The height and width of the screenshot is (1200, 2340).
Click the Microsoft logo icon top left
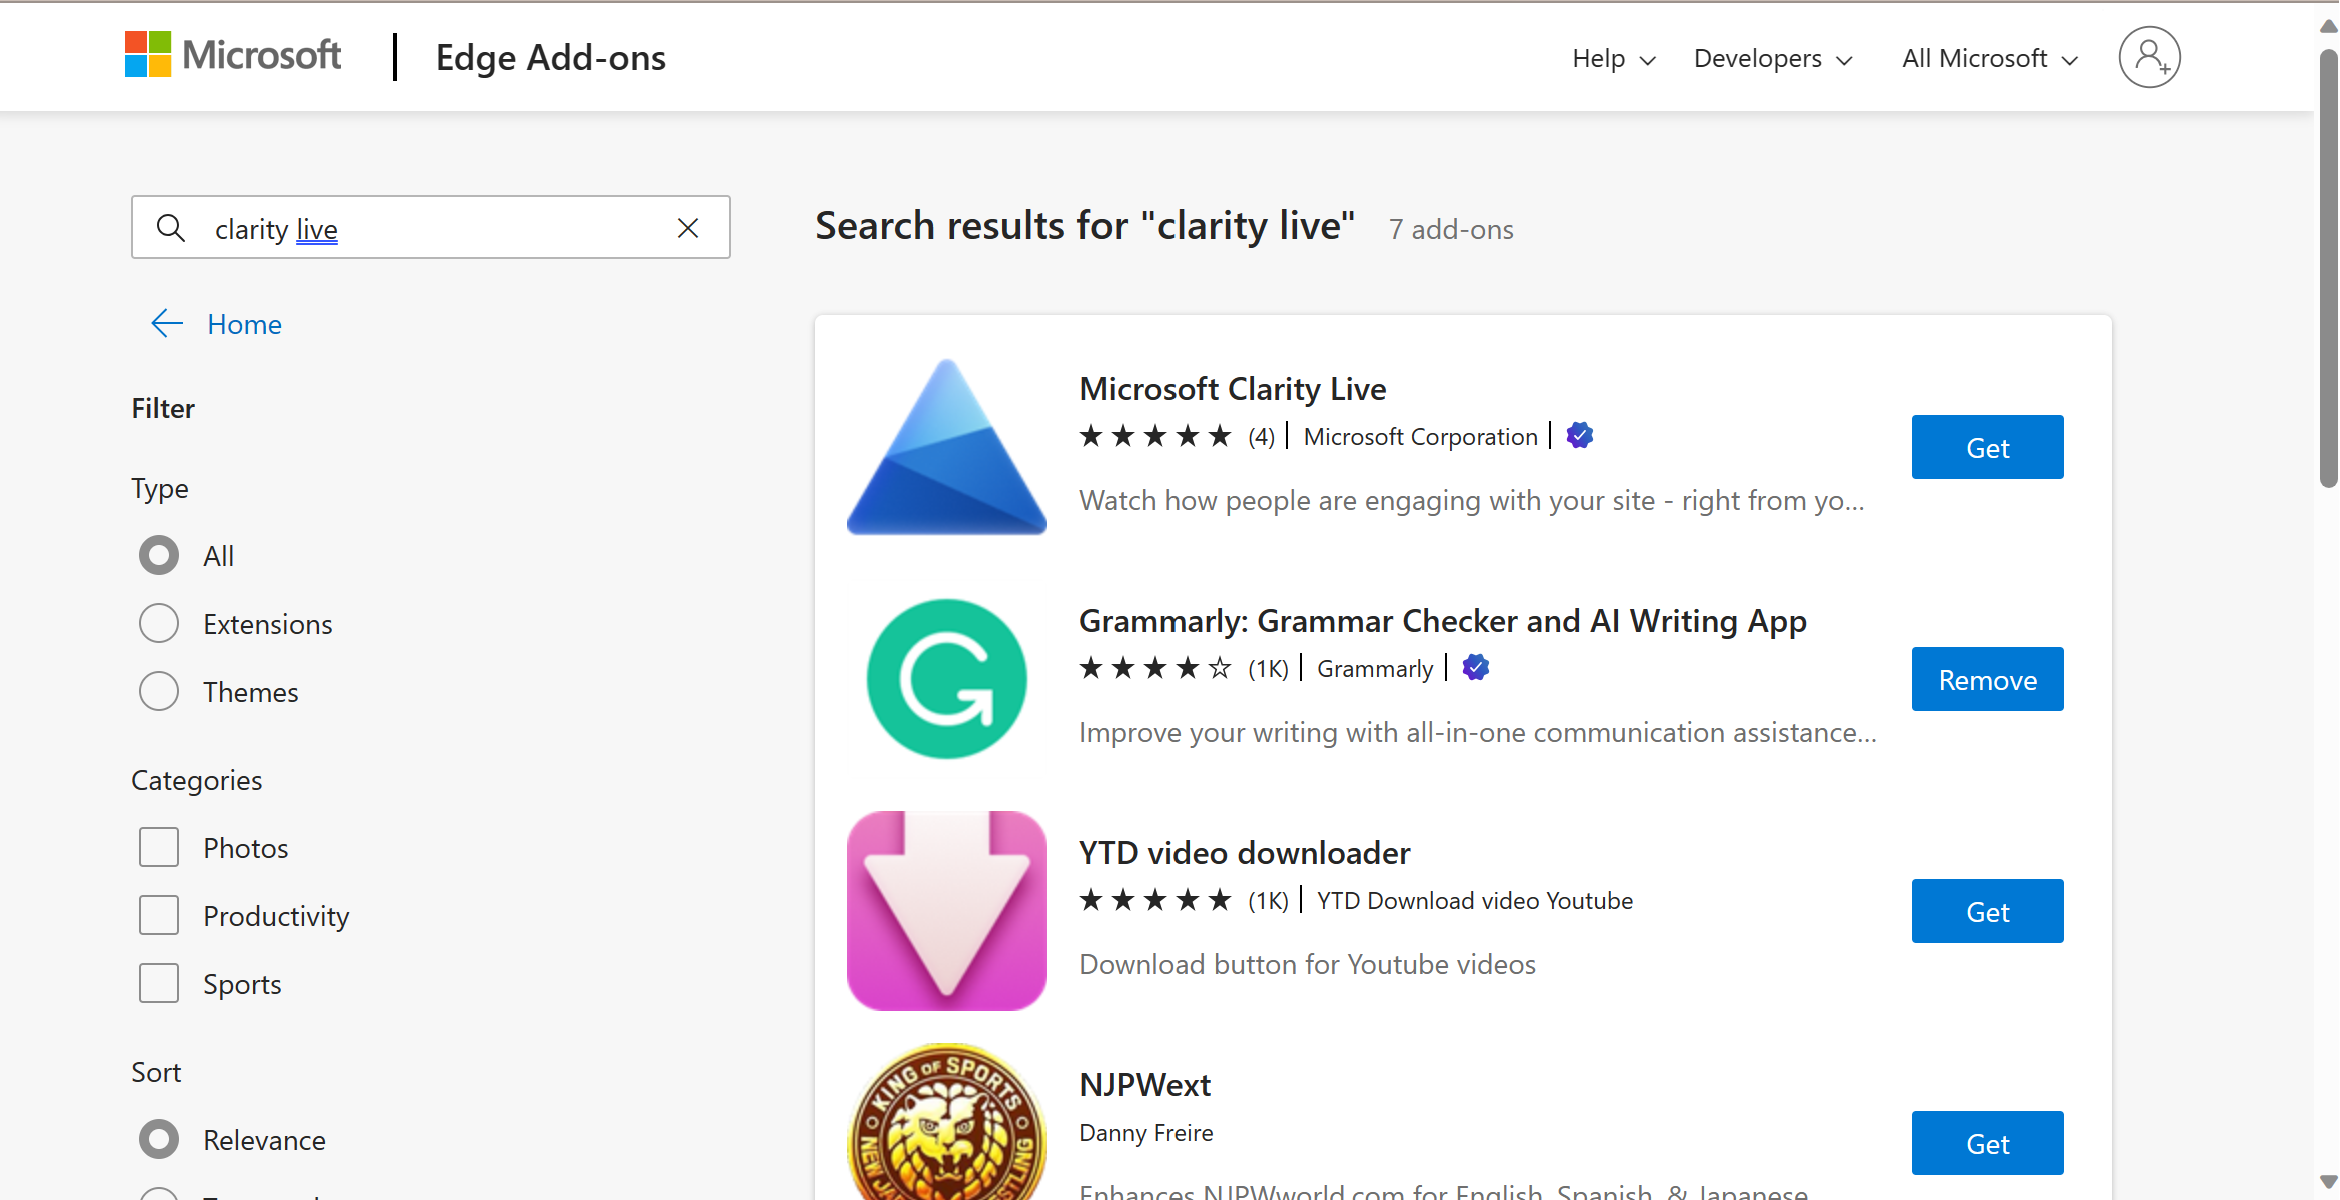153,57
